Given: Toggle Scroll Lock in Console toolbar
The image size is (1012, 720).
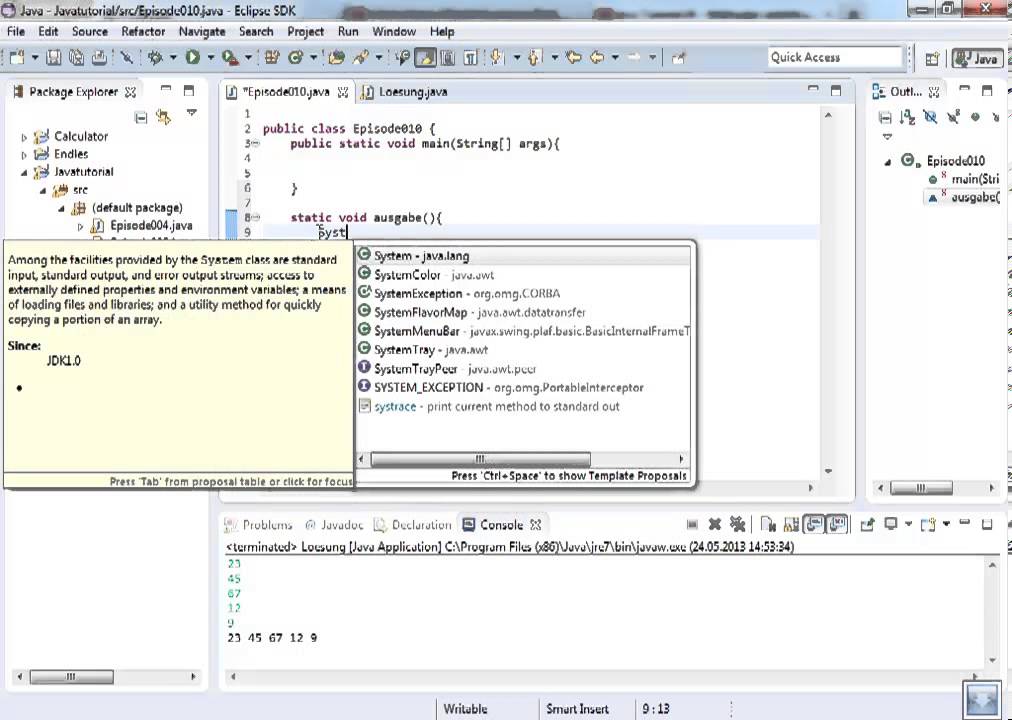Looking at the screenshot, I should pyautogui.click(x=791, y=525).
